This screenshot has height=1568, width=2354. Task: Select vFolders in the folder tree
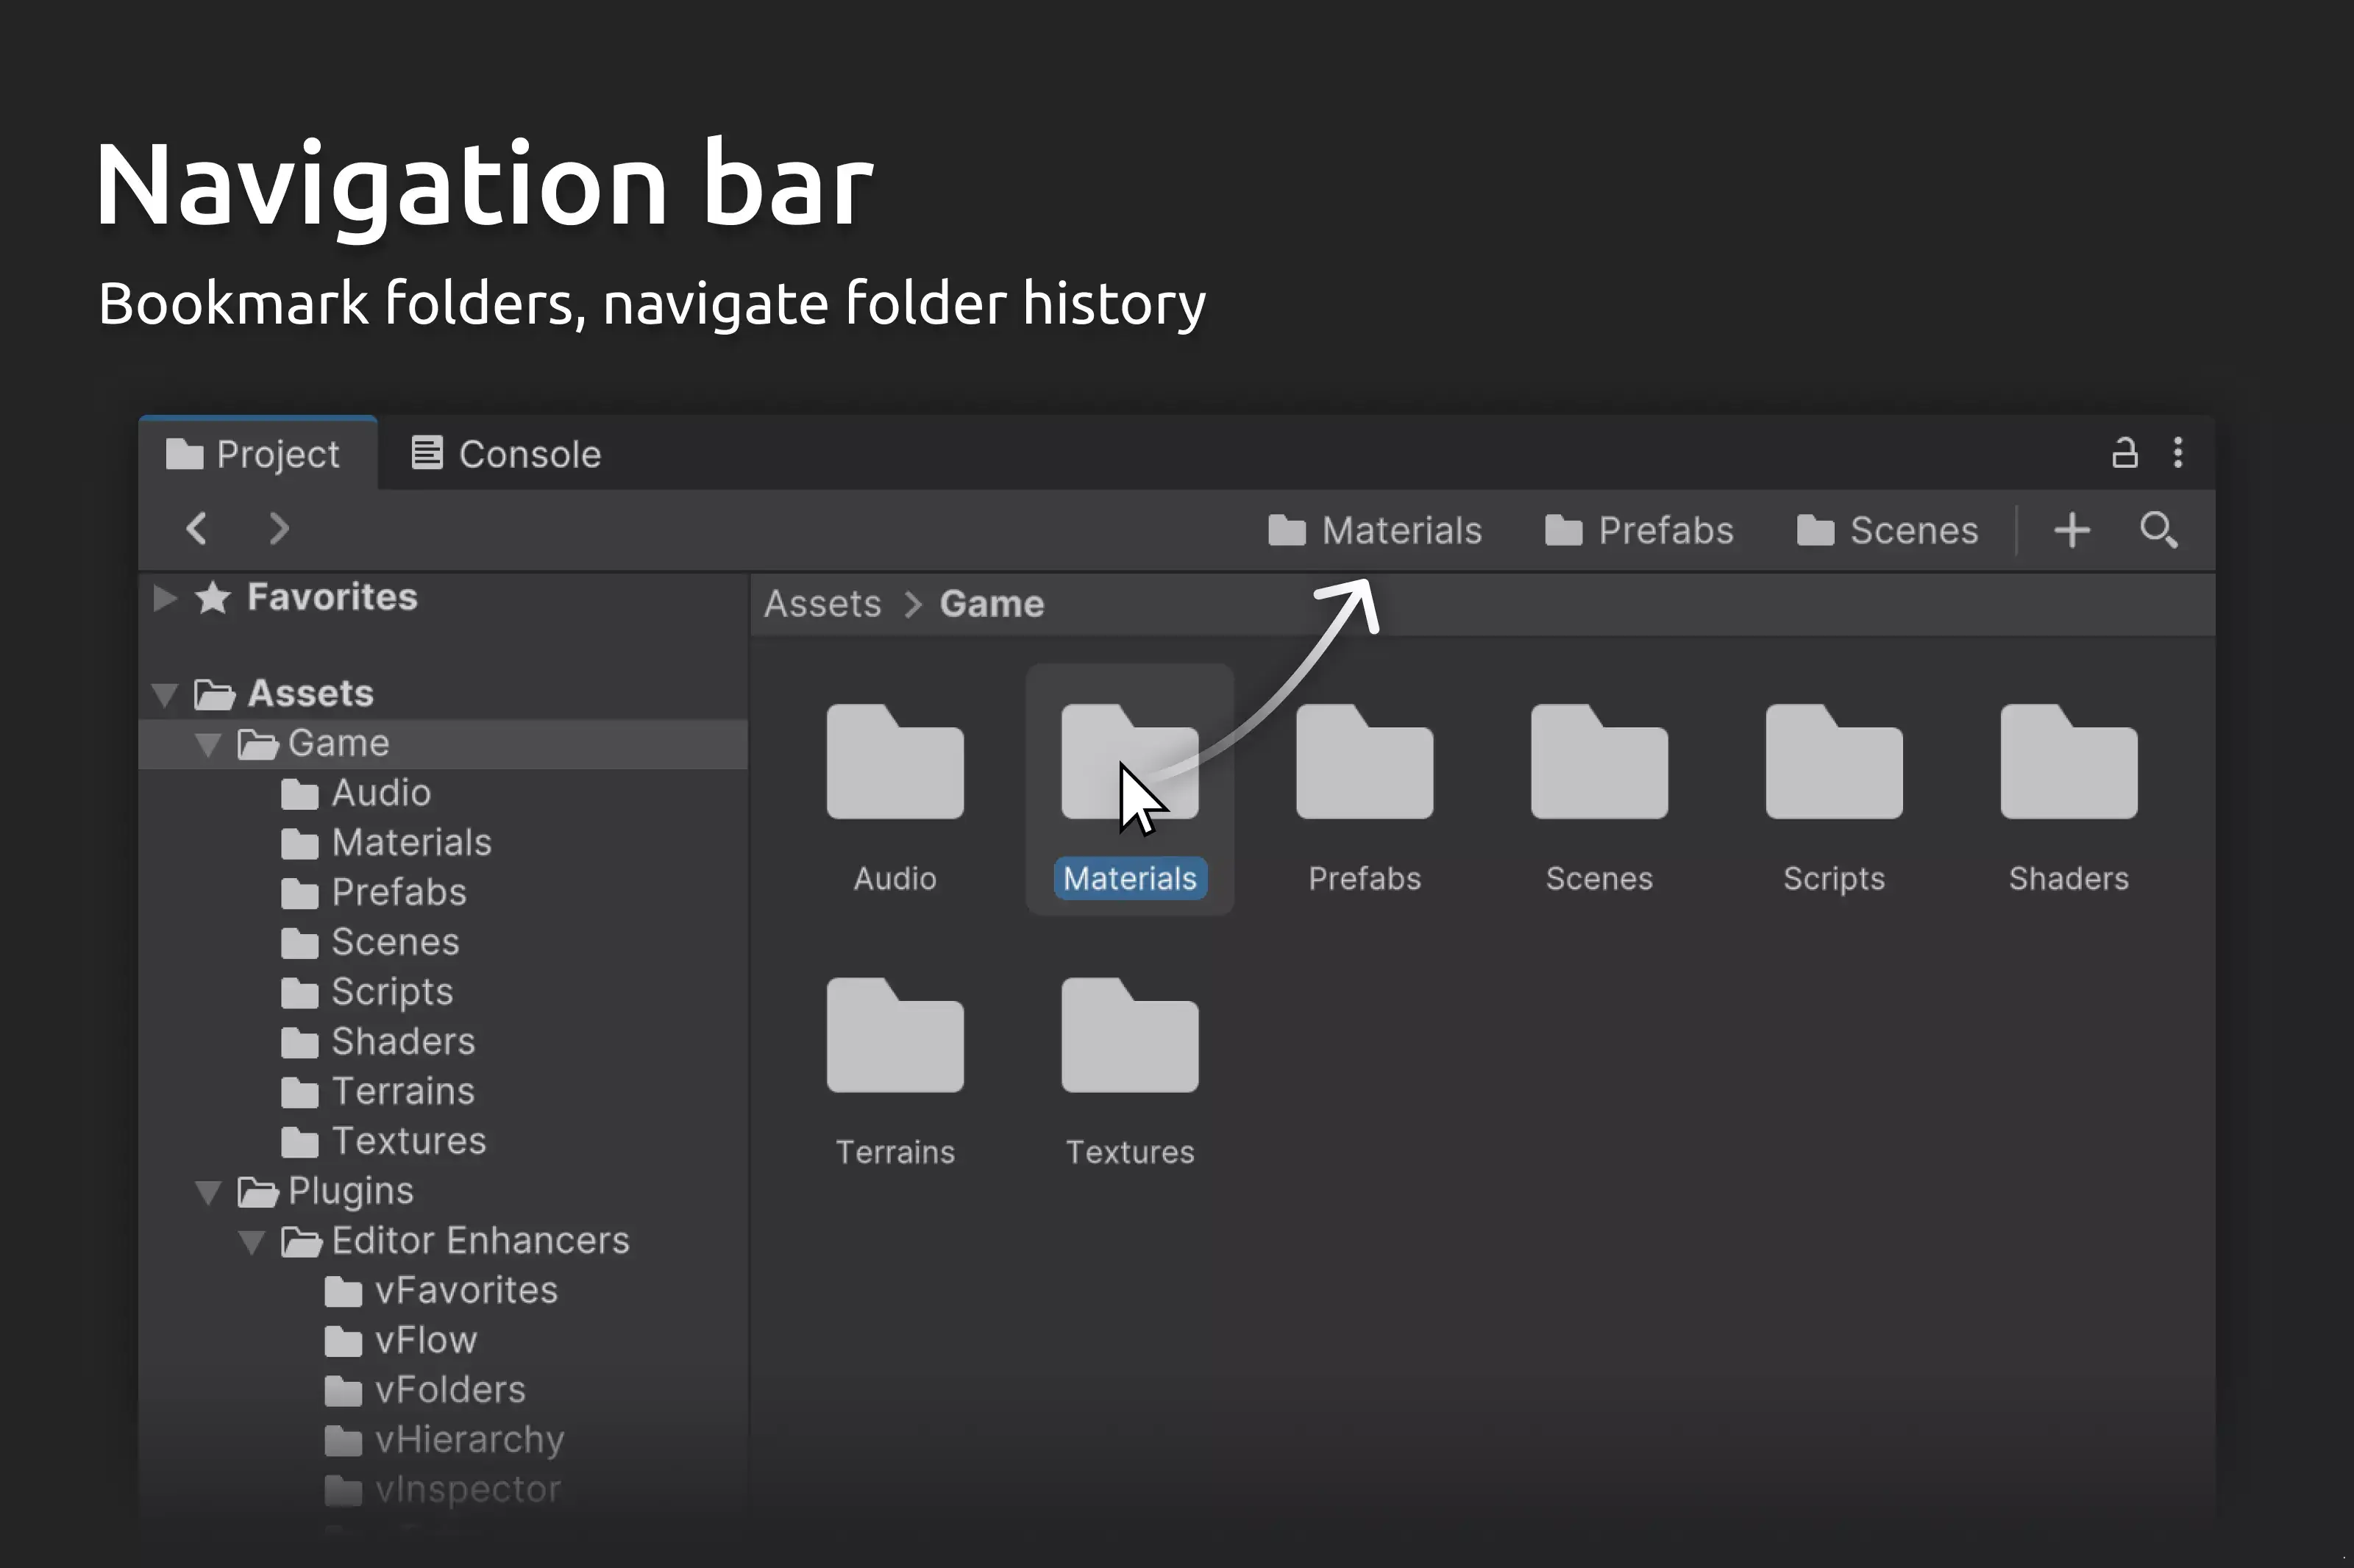[425, 1390]
